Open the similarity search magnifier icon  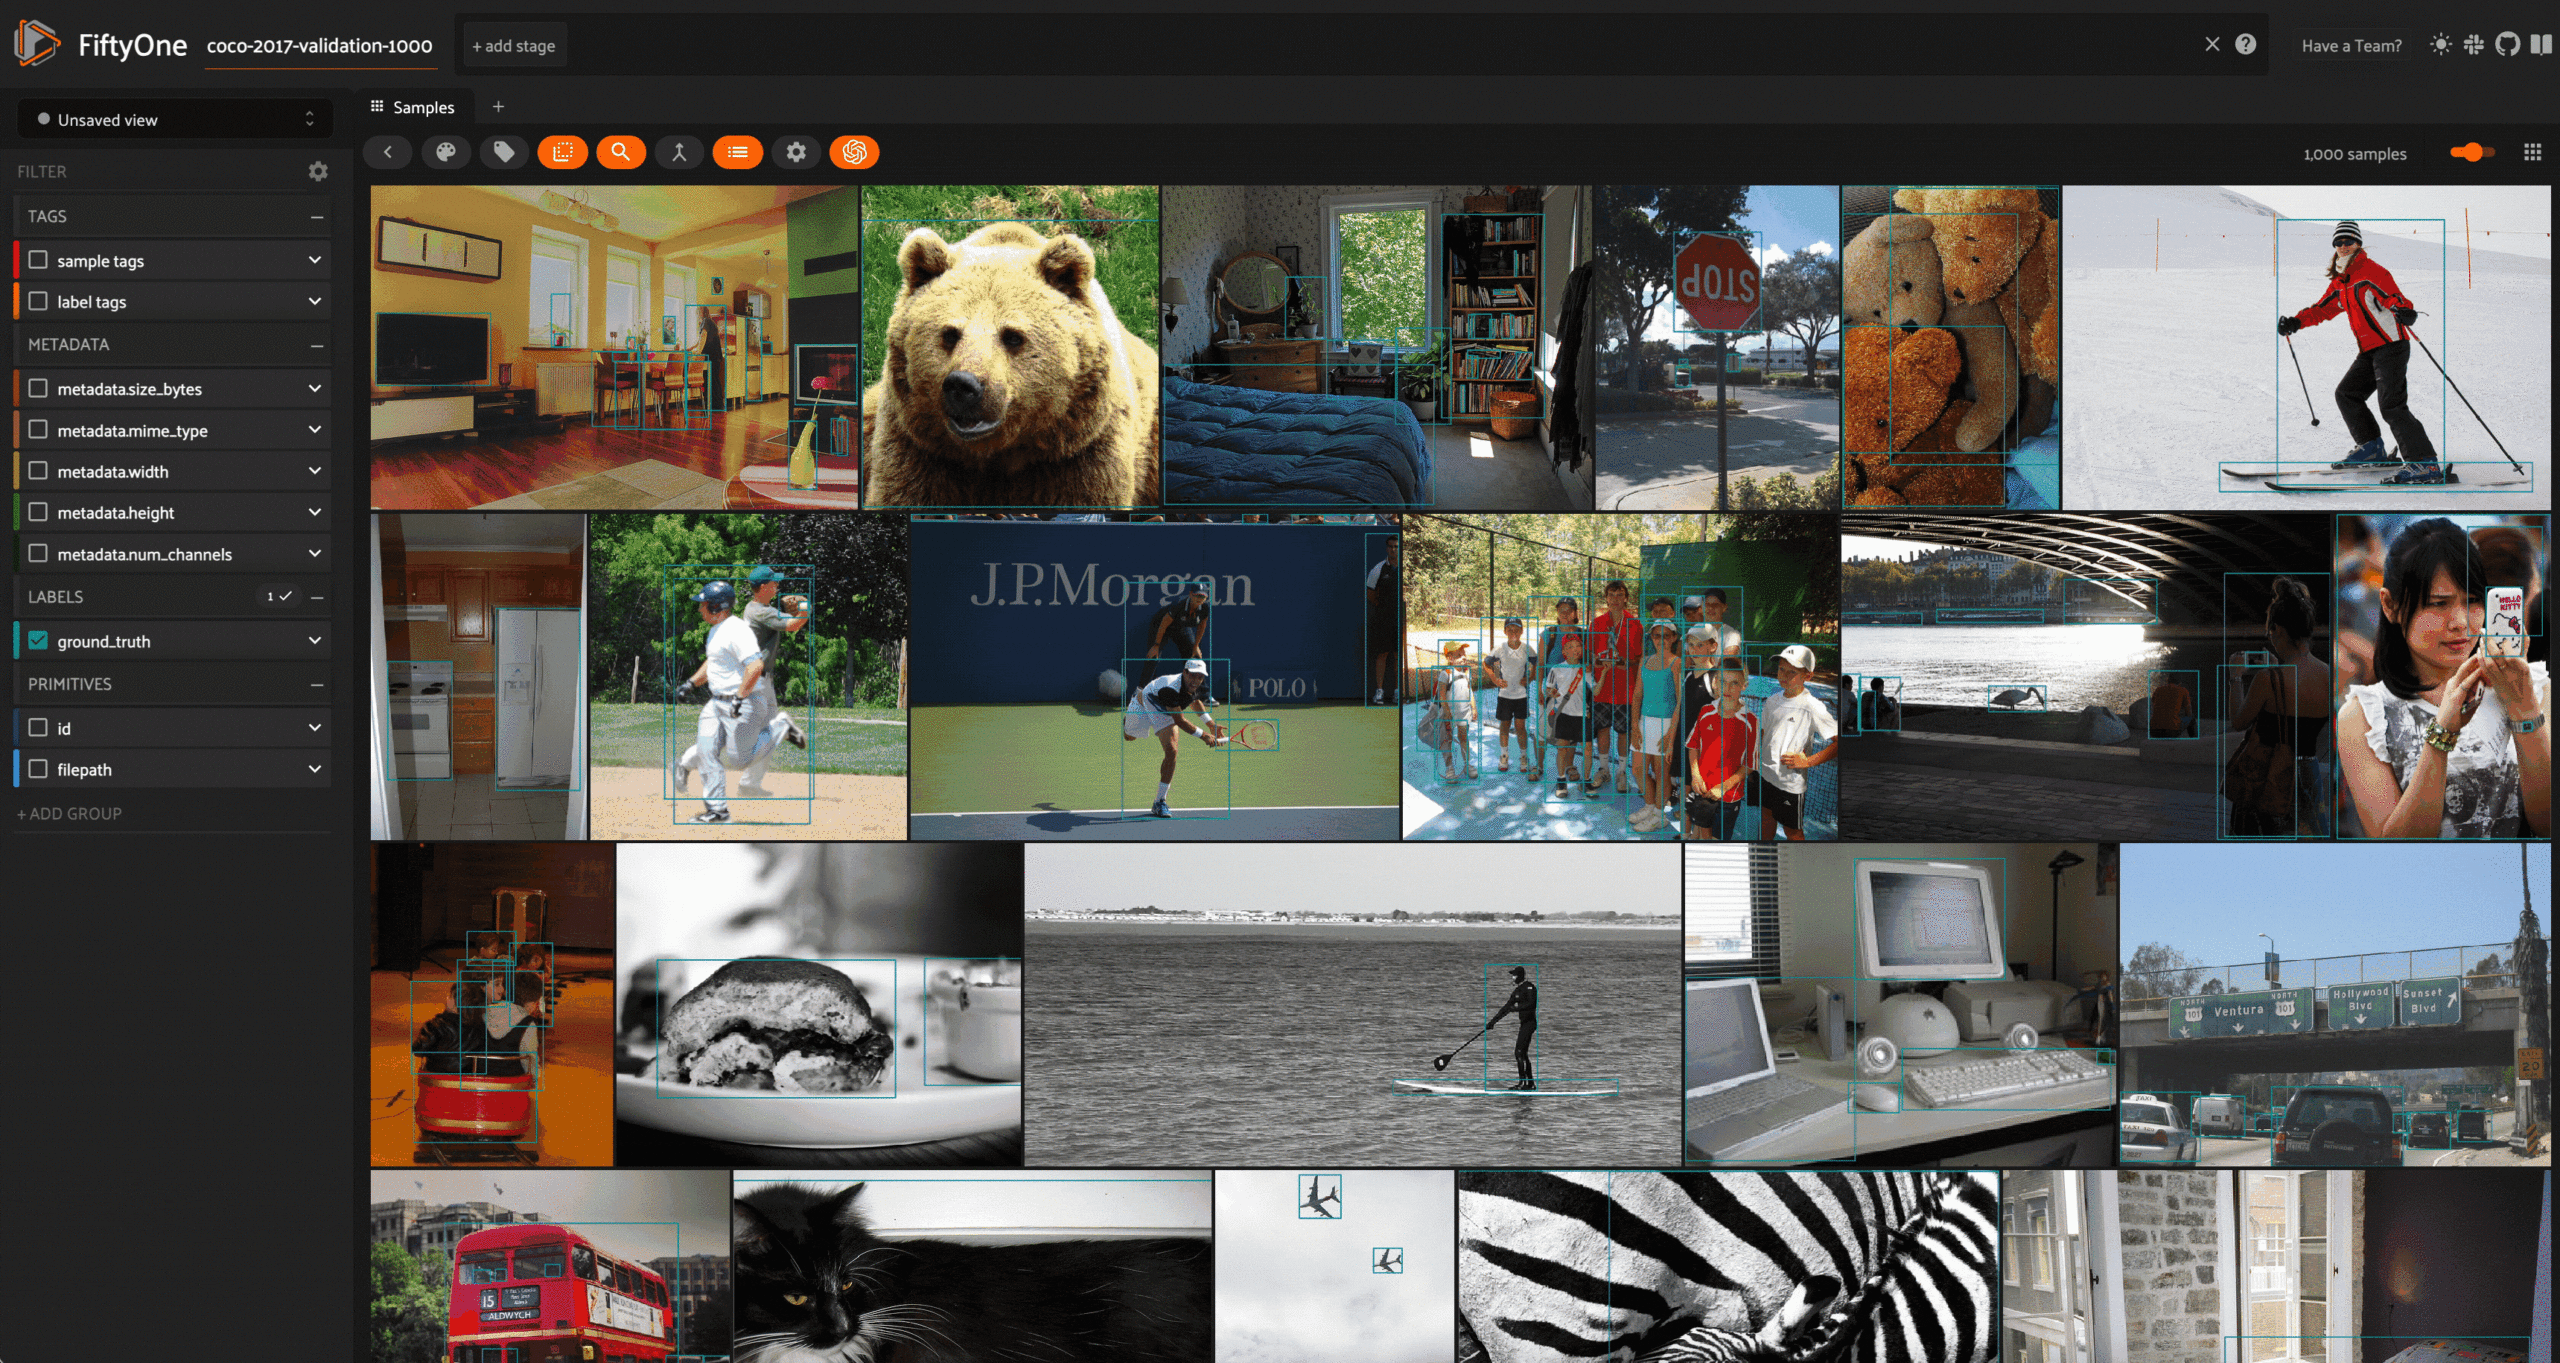point(621,152)
